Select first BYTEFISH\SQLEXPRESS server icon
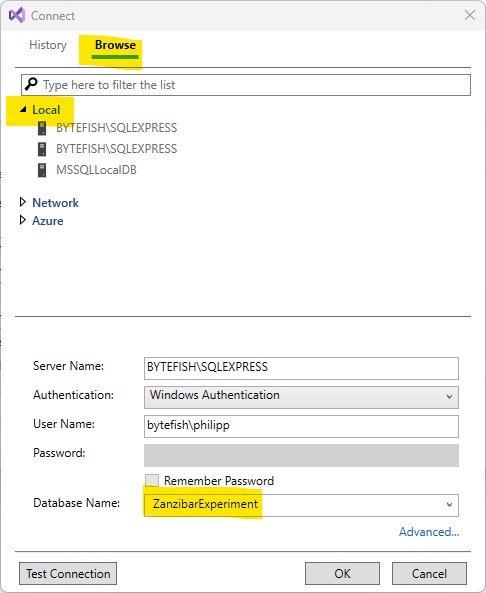 click(x=42, y=128)
